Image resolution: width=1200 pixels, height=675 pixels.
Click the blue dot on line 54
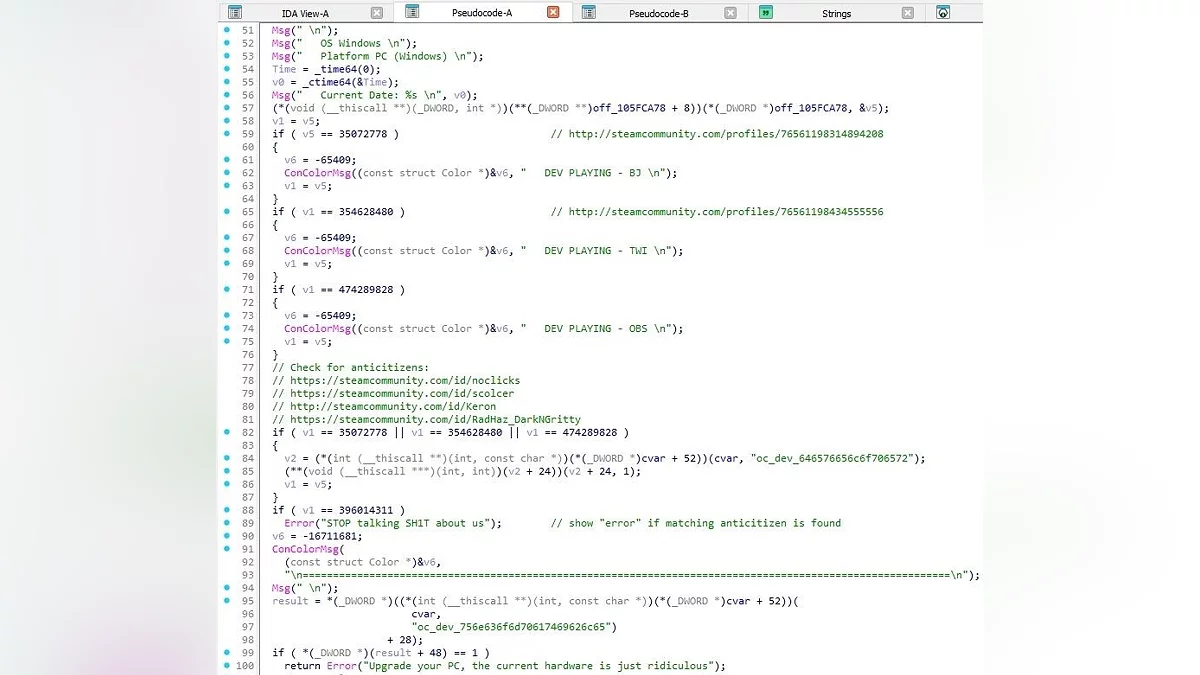(x=226, y=69)
